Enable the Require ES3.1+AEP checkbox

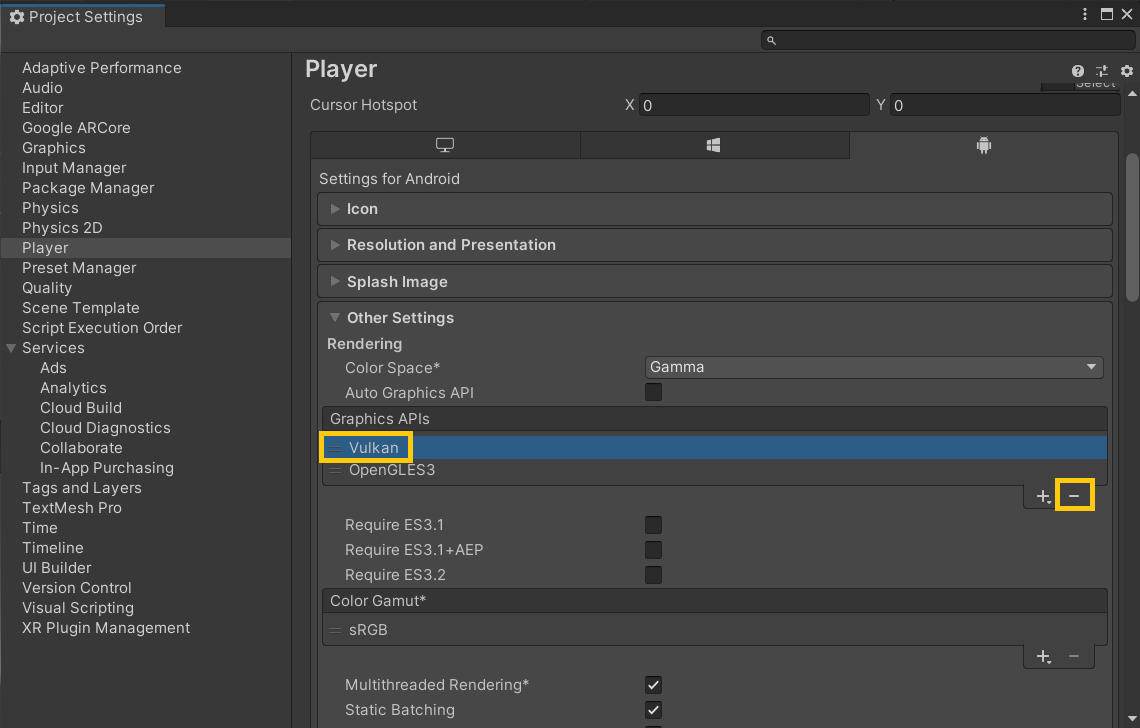click(654, 550)
